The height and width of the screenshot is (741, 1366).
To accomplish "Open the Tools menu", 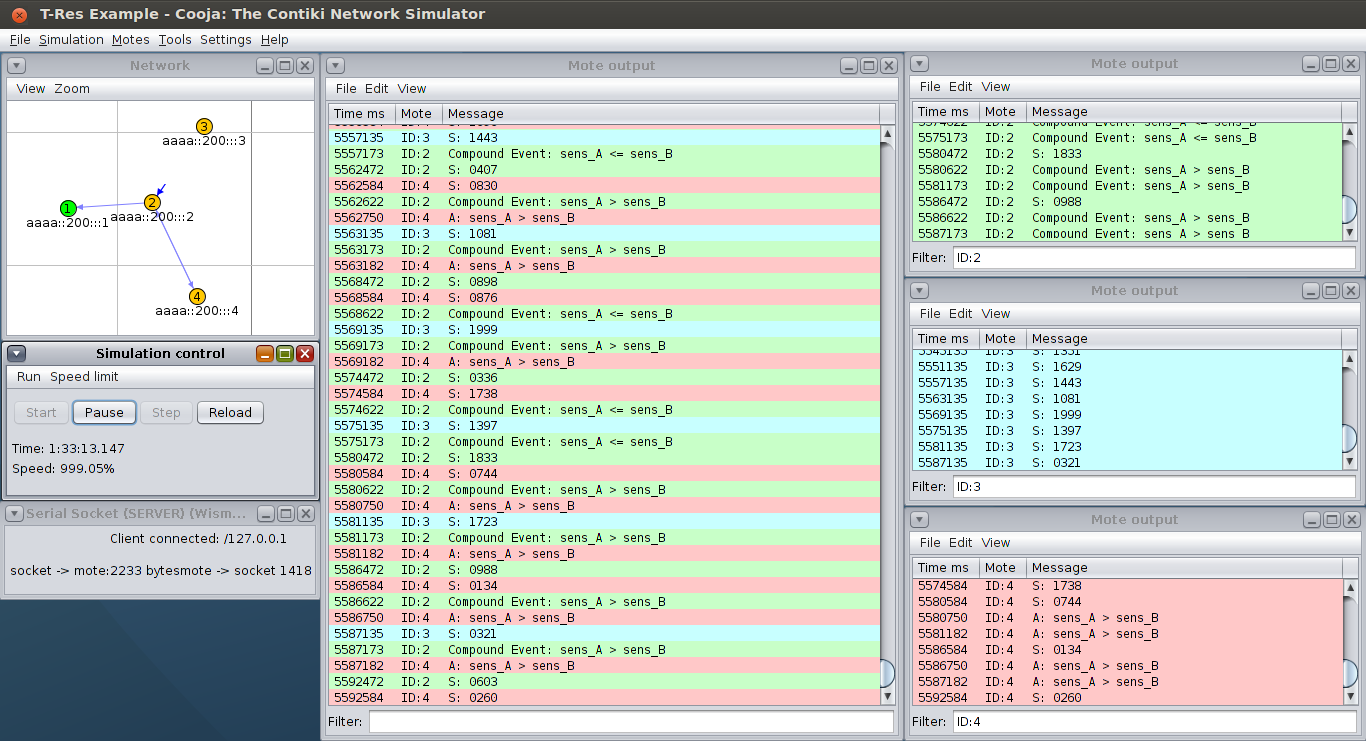I will coord(175,40).
